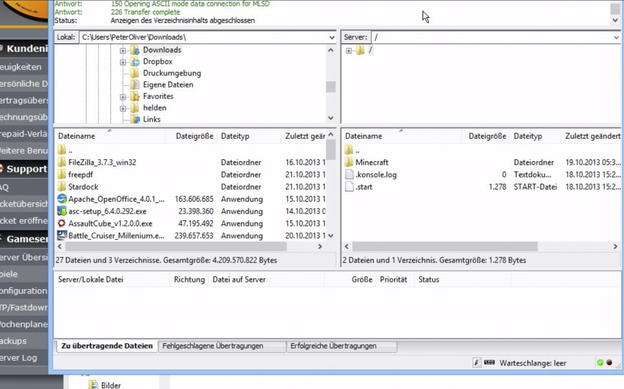Click message log scroll down arrow
The image size is (624, 389).
click(615, 20)
